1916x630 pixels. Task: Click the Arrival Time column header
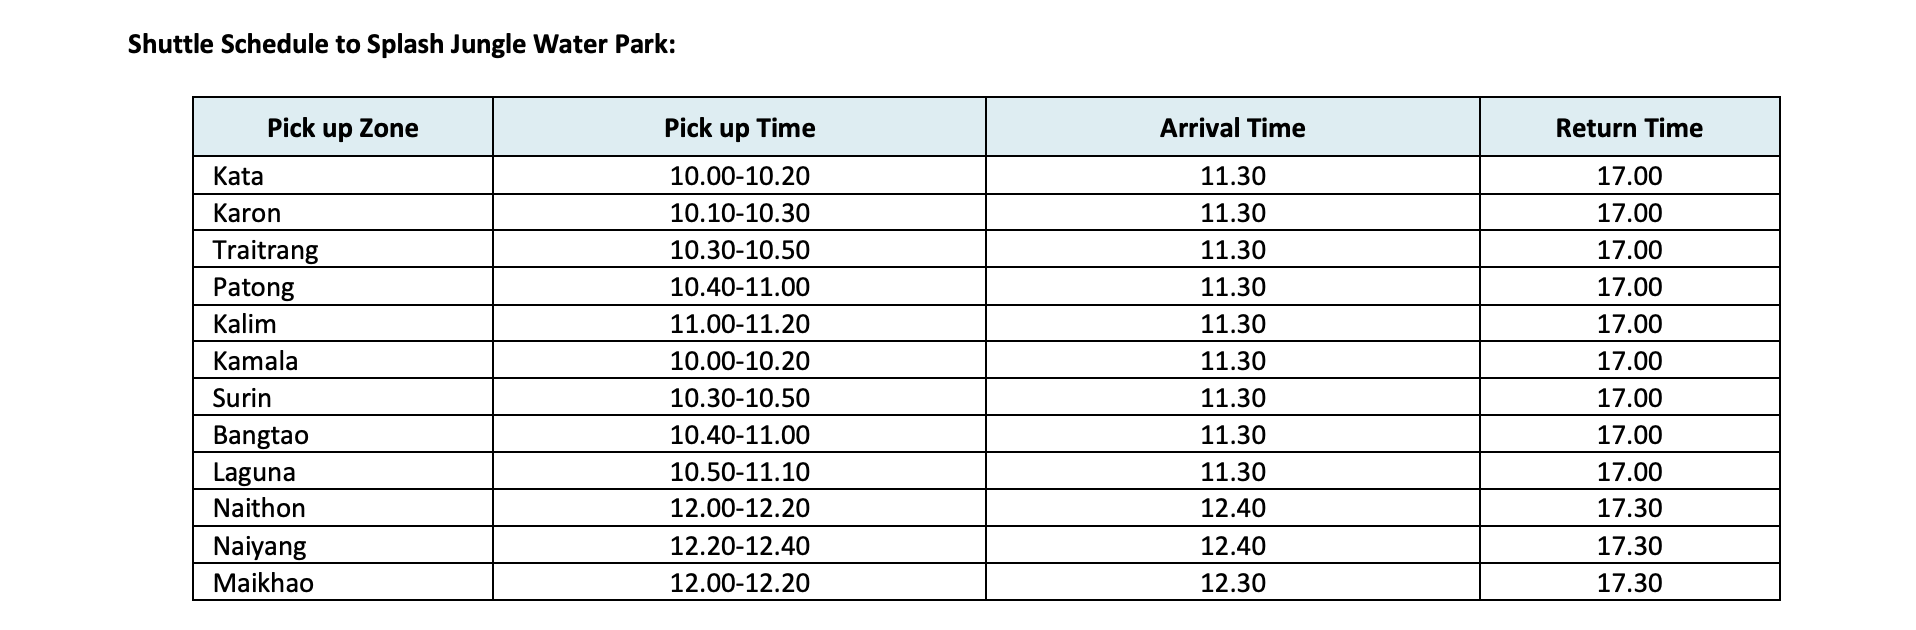(1232, 128)
